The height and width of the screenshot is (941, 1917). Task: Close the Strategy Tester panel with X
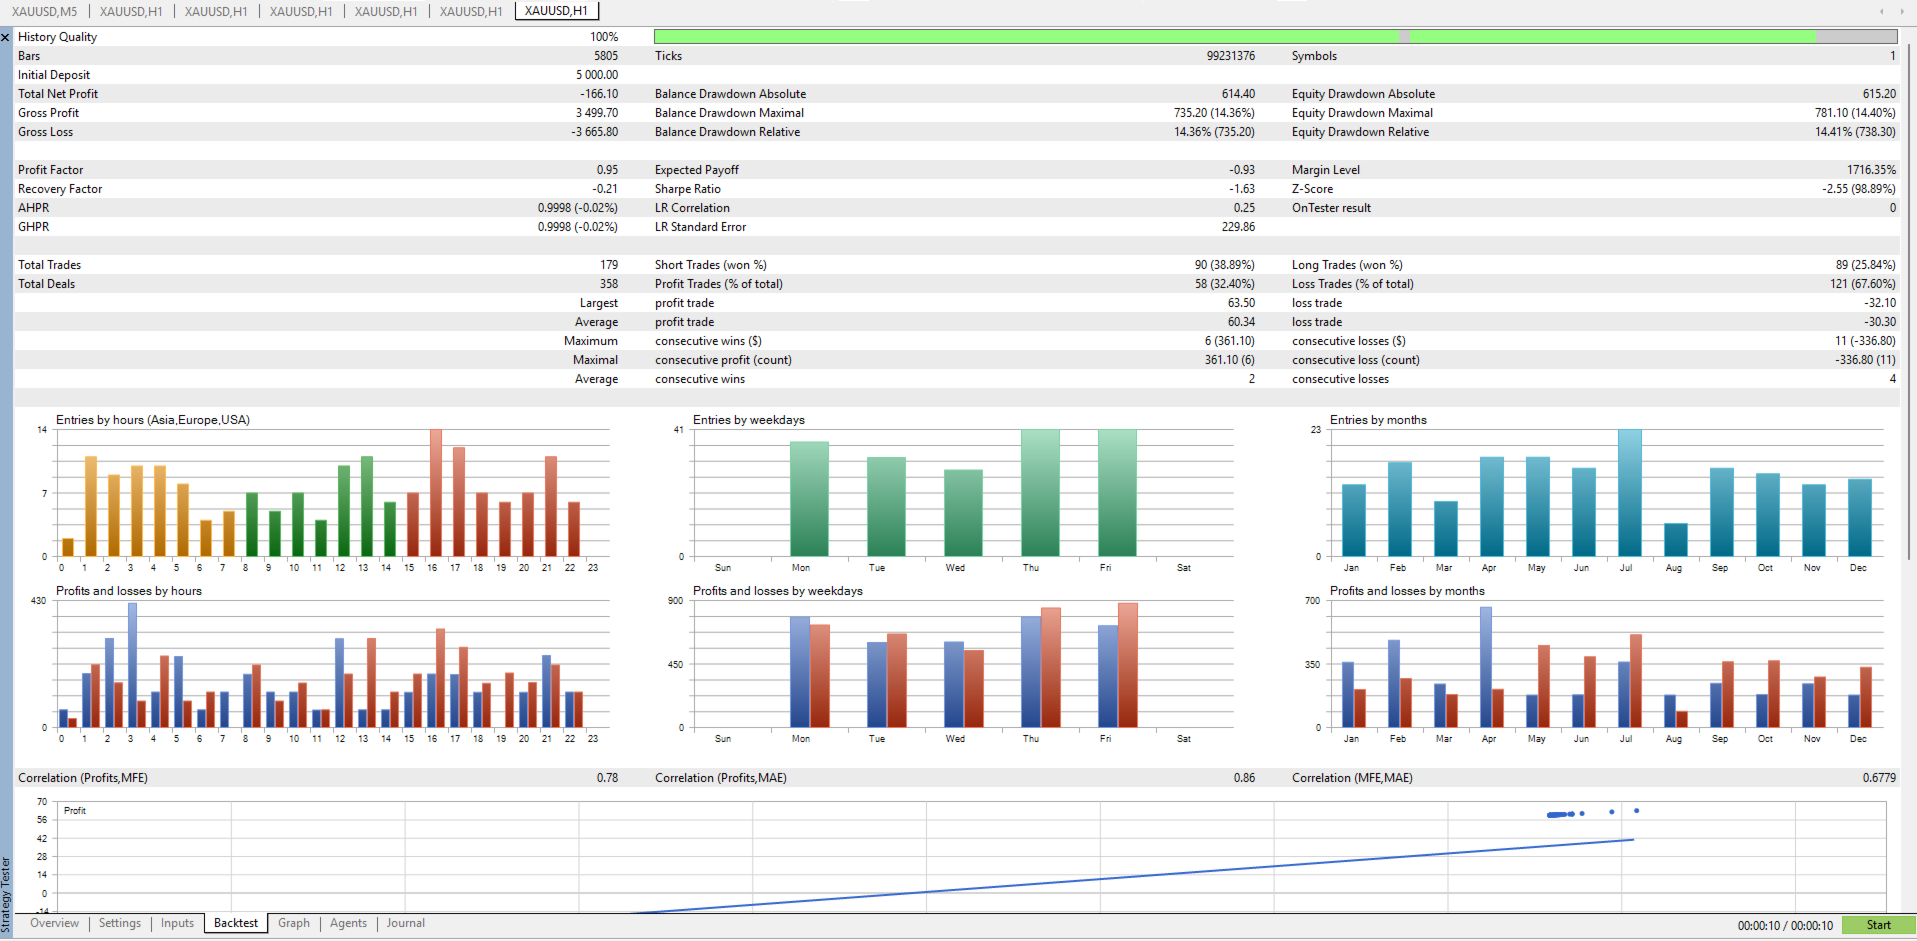(6, 37)
